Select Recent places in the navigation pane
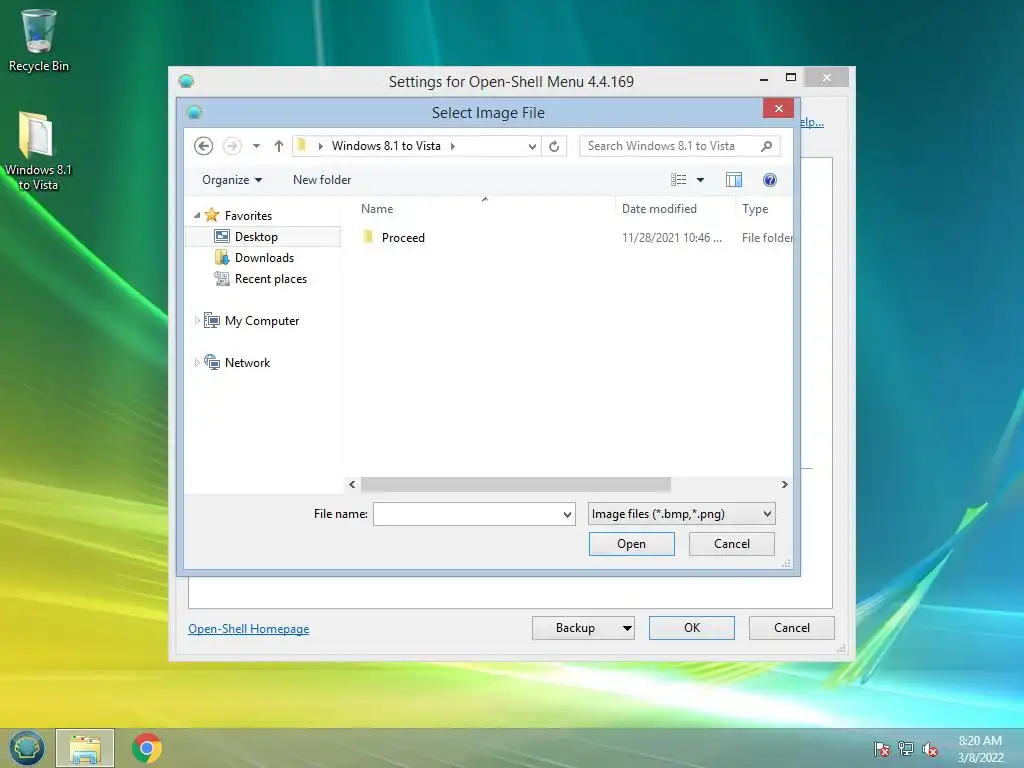The image size is (1024, 768). coord(270,279)
